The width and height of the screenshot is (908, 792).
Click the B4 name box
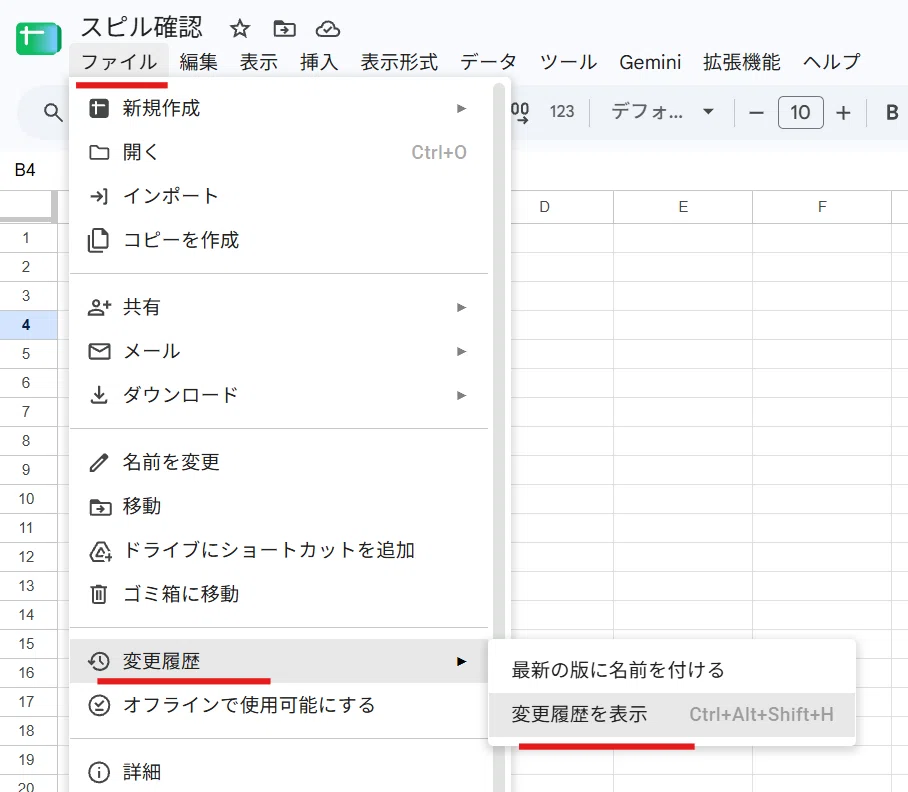[25, 170]
